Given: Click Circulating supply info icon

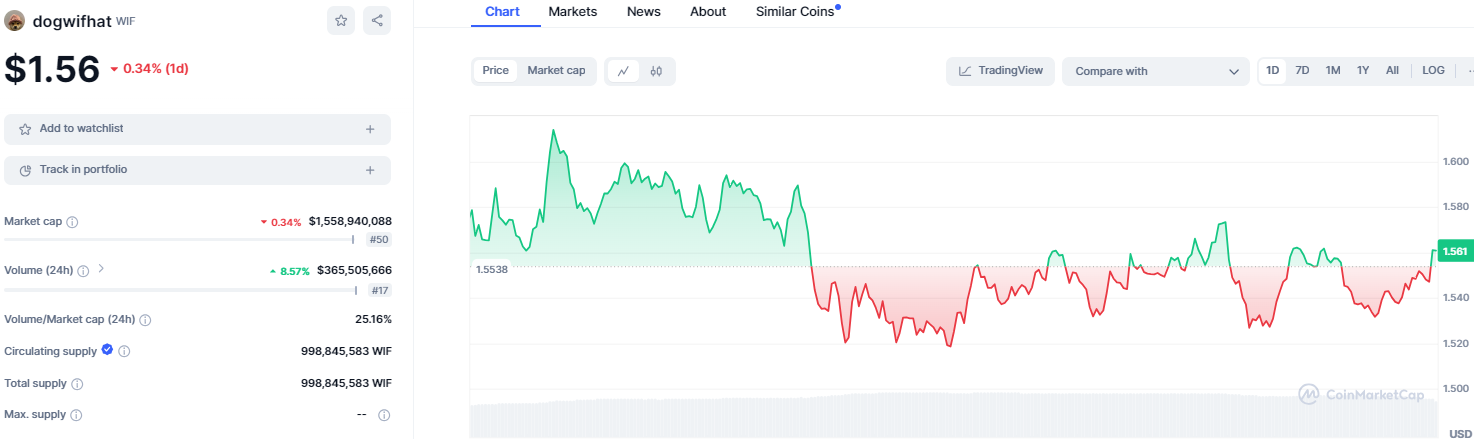Looking at the screenshot, I should click(x=124, y=351).
